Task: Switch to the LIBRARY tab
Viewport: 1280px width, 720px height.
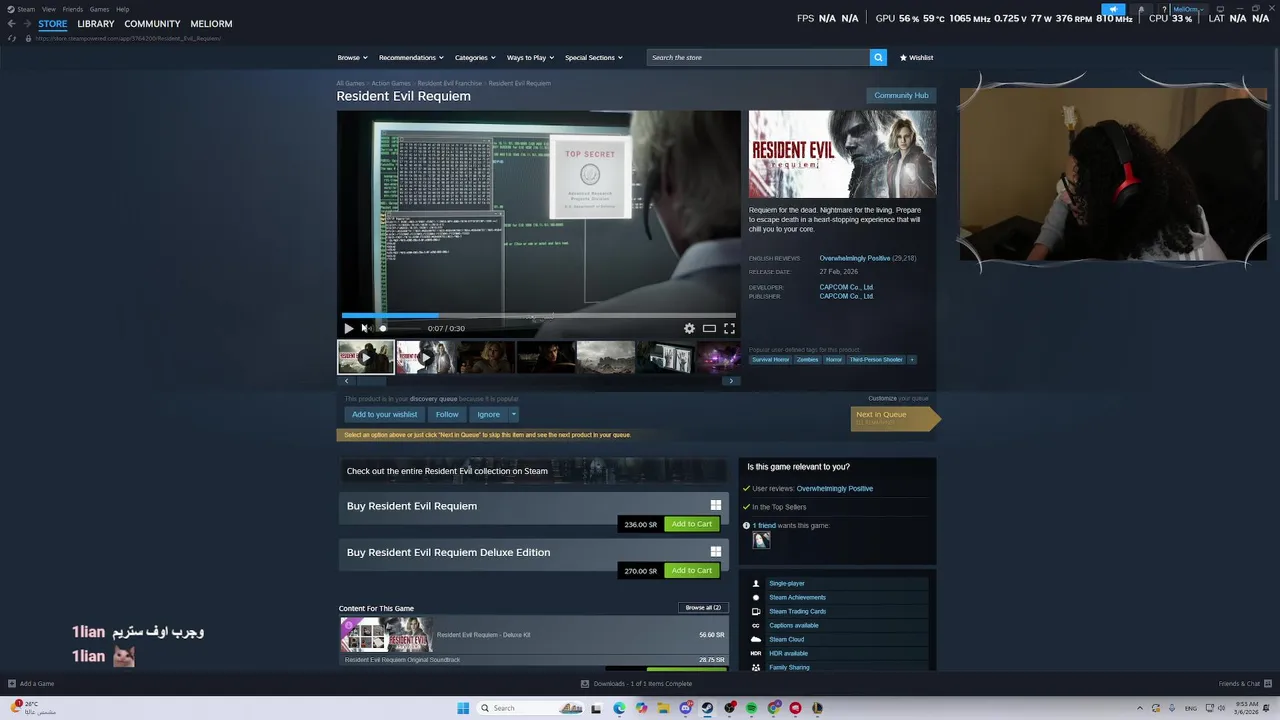Action: [96, 24]
